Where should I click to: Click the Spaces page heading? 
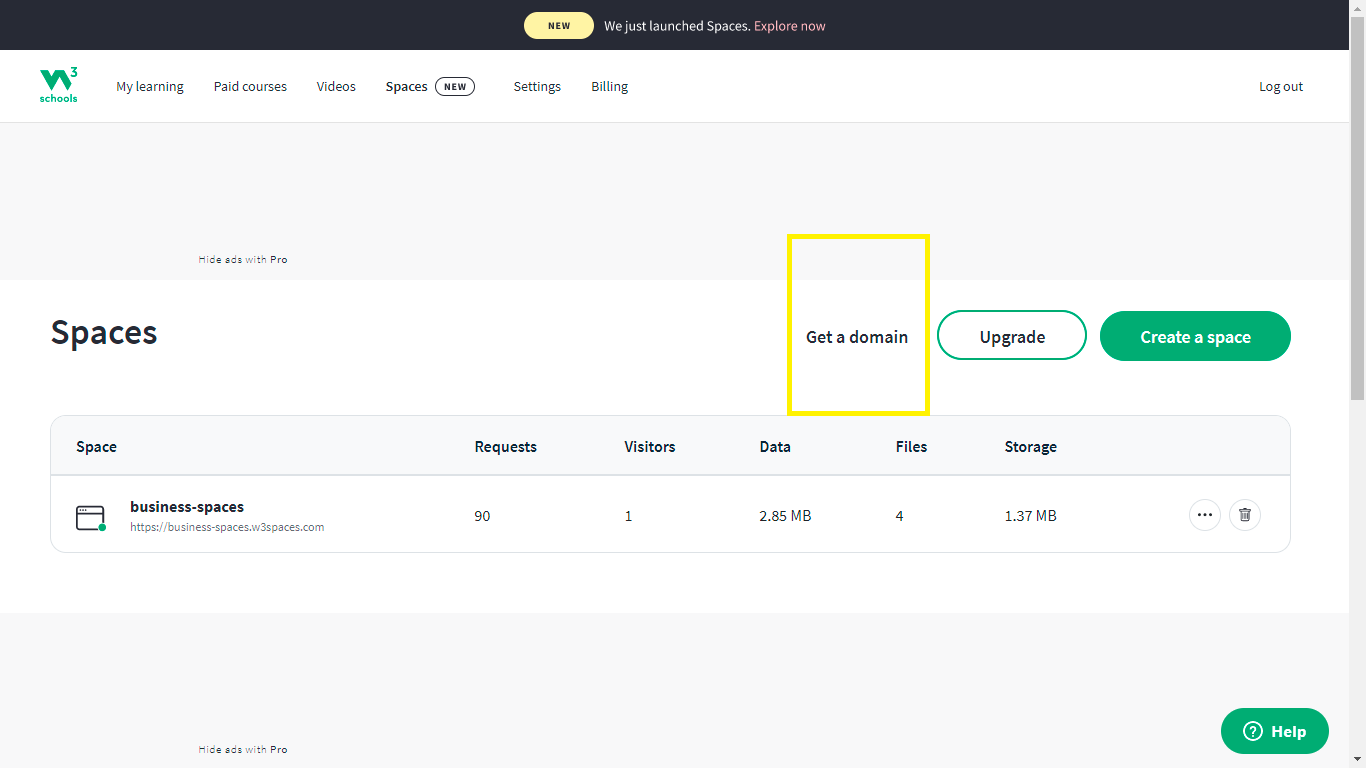(x=104, y=333)
